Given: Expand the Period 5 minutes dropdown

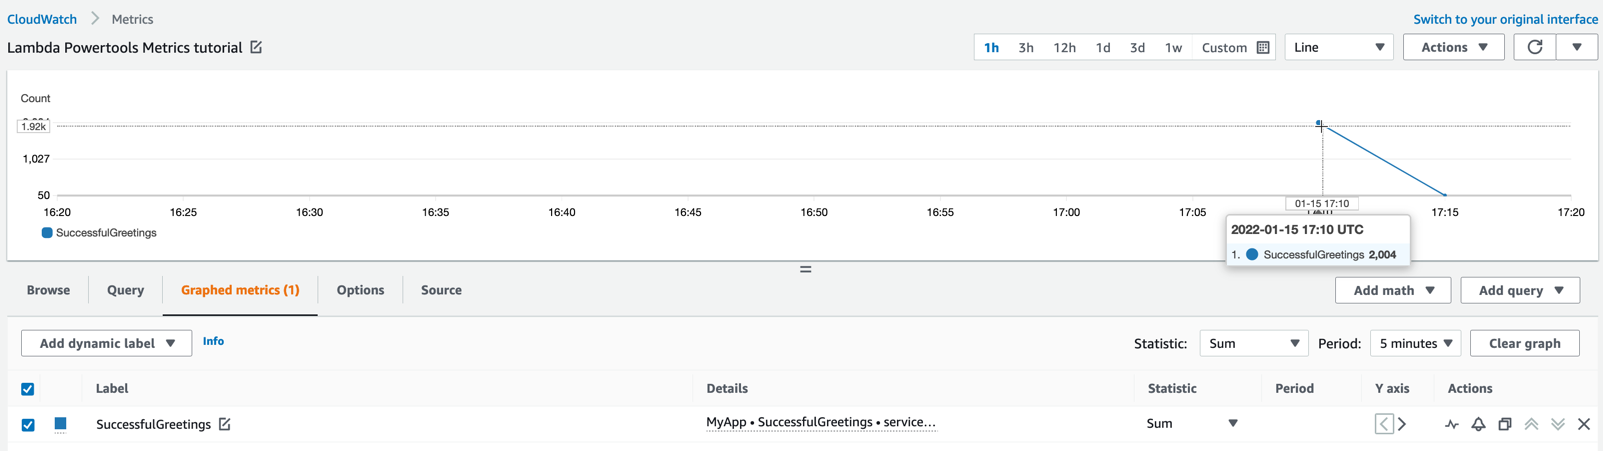Looking at the screenshot, I should click(1415, 343).
